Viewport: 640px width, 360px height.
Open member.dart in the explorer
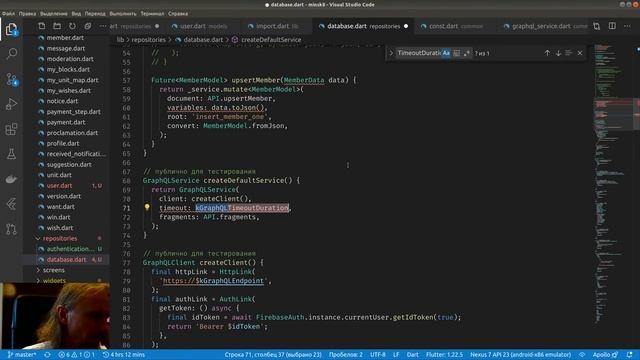(x=65, y=38)
